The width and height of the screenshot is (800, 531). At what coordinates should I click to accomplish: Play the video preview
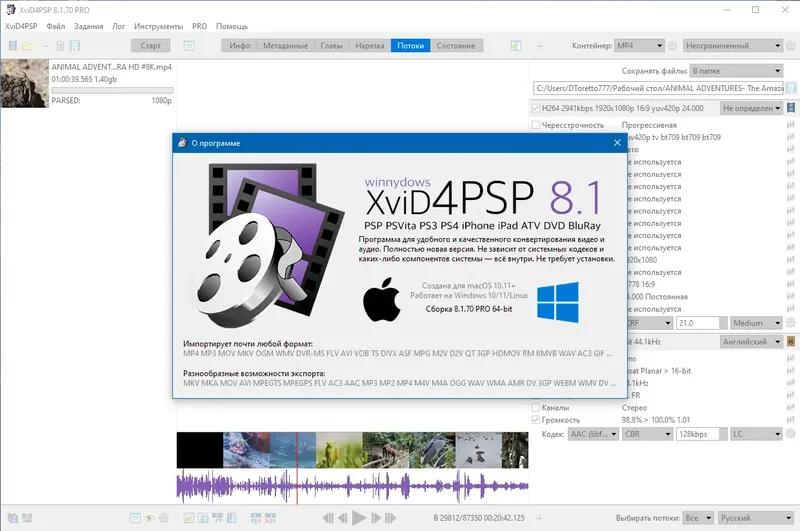(x=359, y=518)
